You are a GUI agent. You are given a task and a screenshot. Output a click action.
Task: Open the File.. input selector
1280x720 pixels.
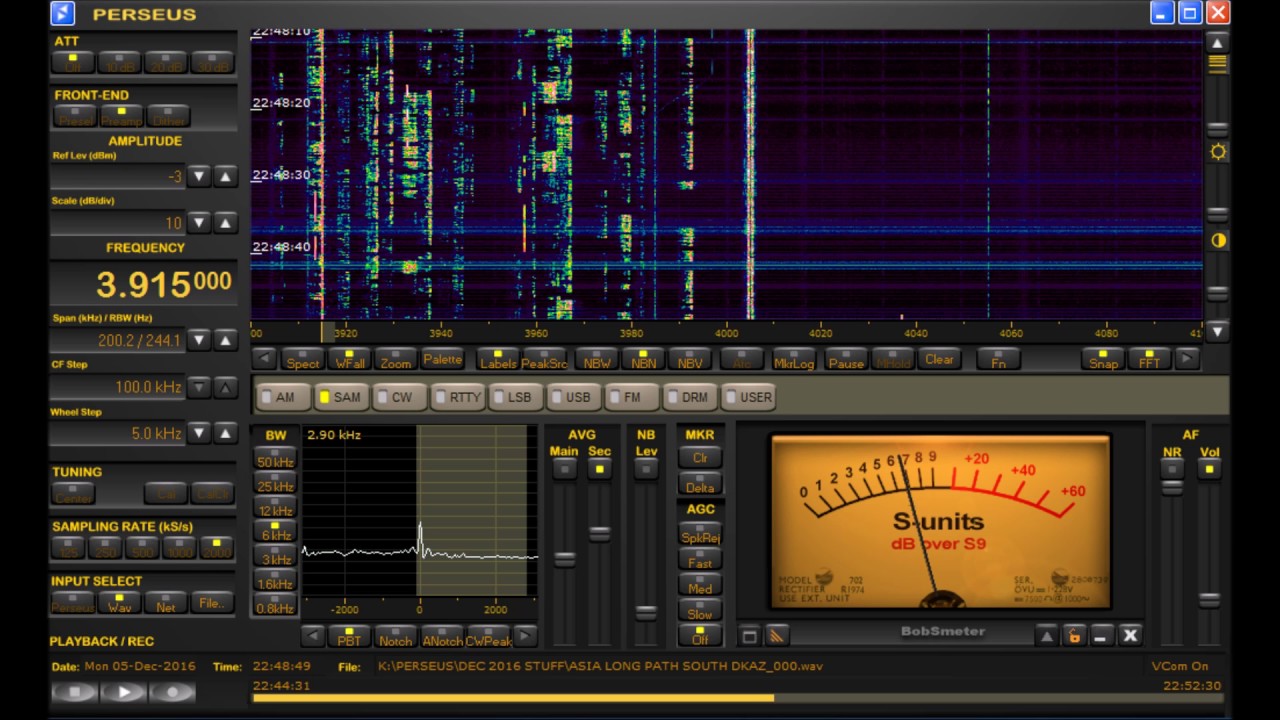(x=213, y=602)
